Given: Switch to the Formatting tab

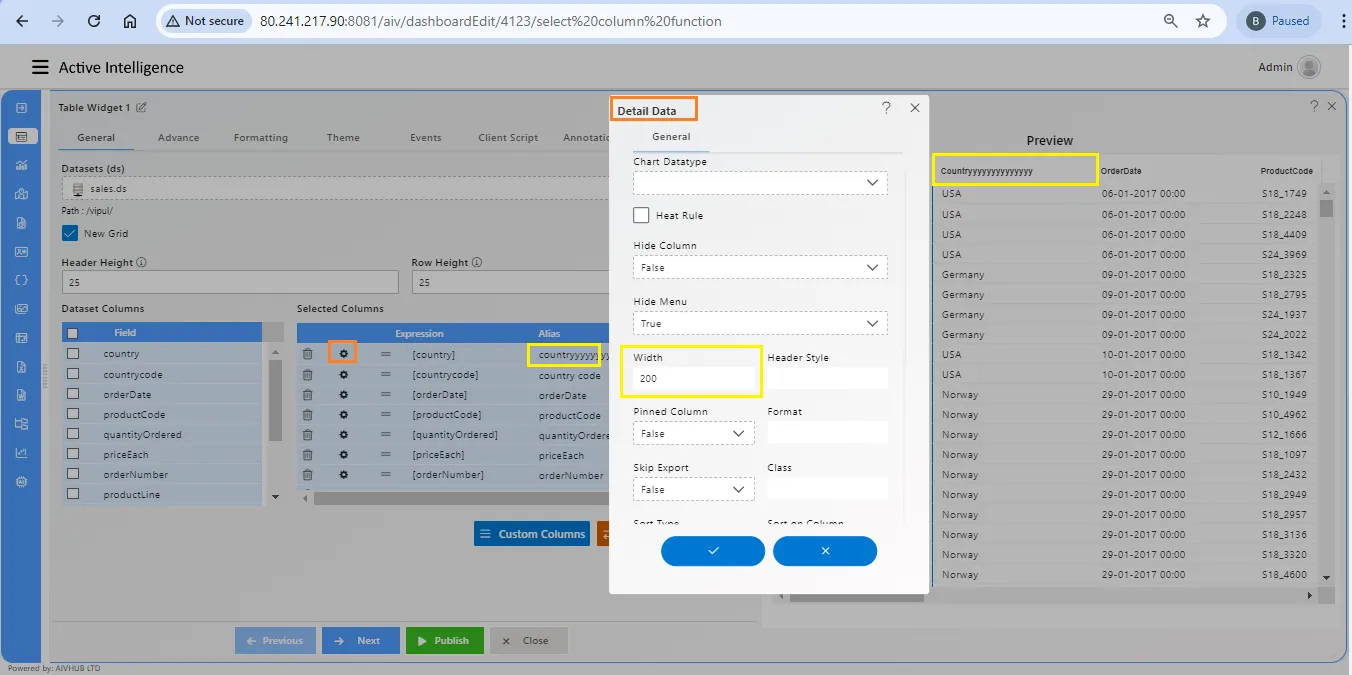Looking at the screenshot, I should (x=261, y=138).
